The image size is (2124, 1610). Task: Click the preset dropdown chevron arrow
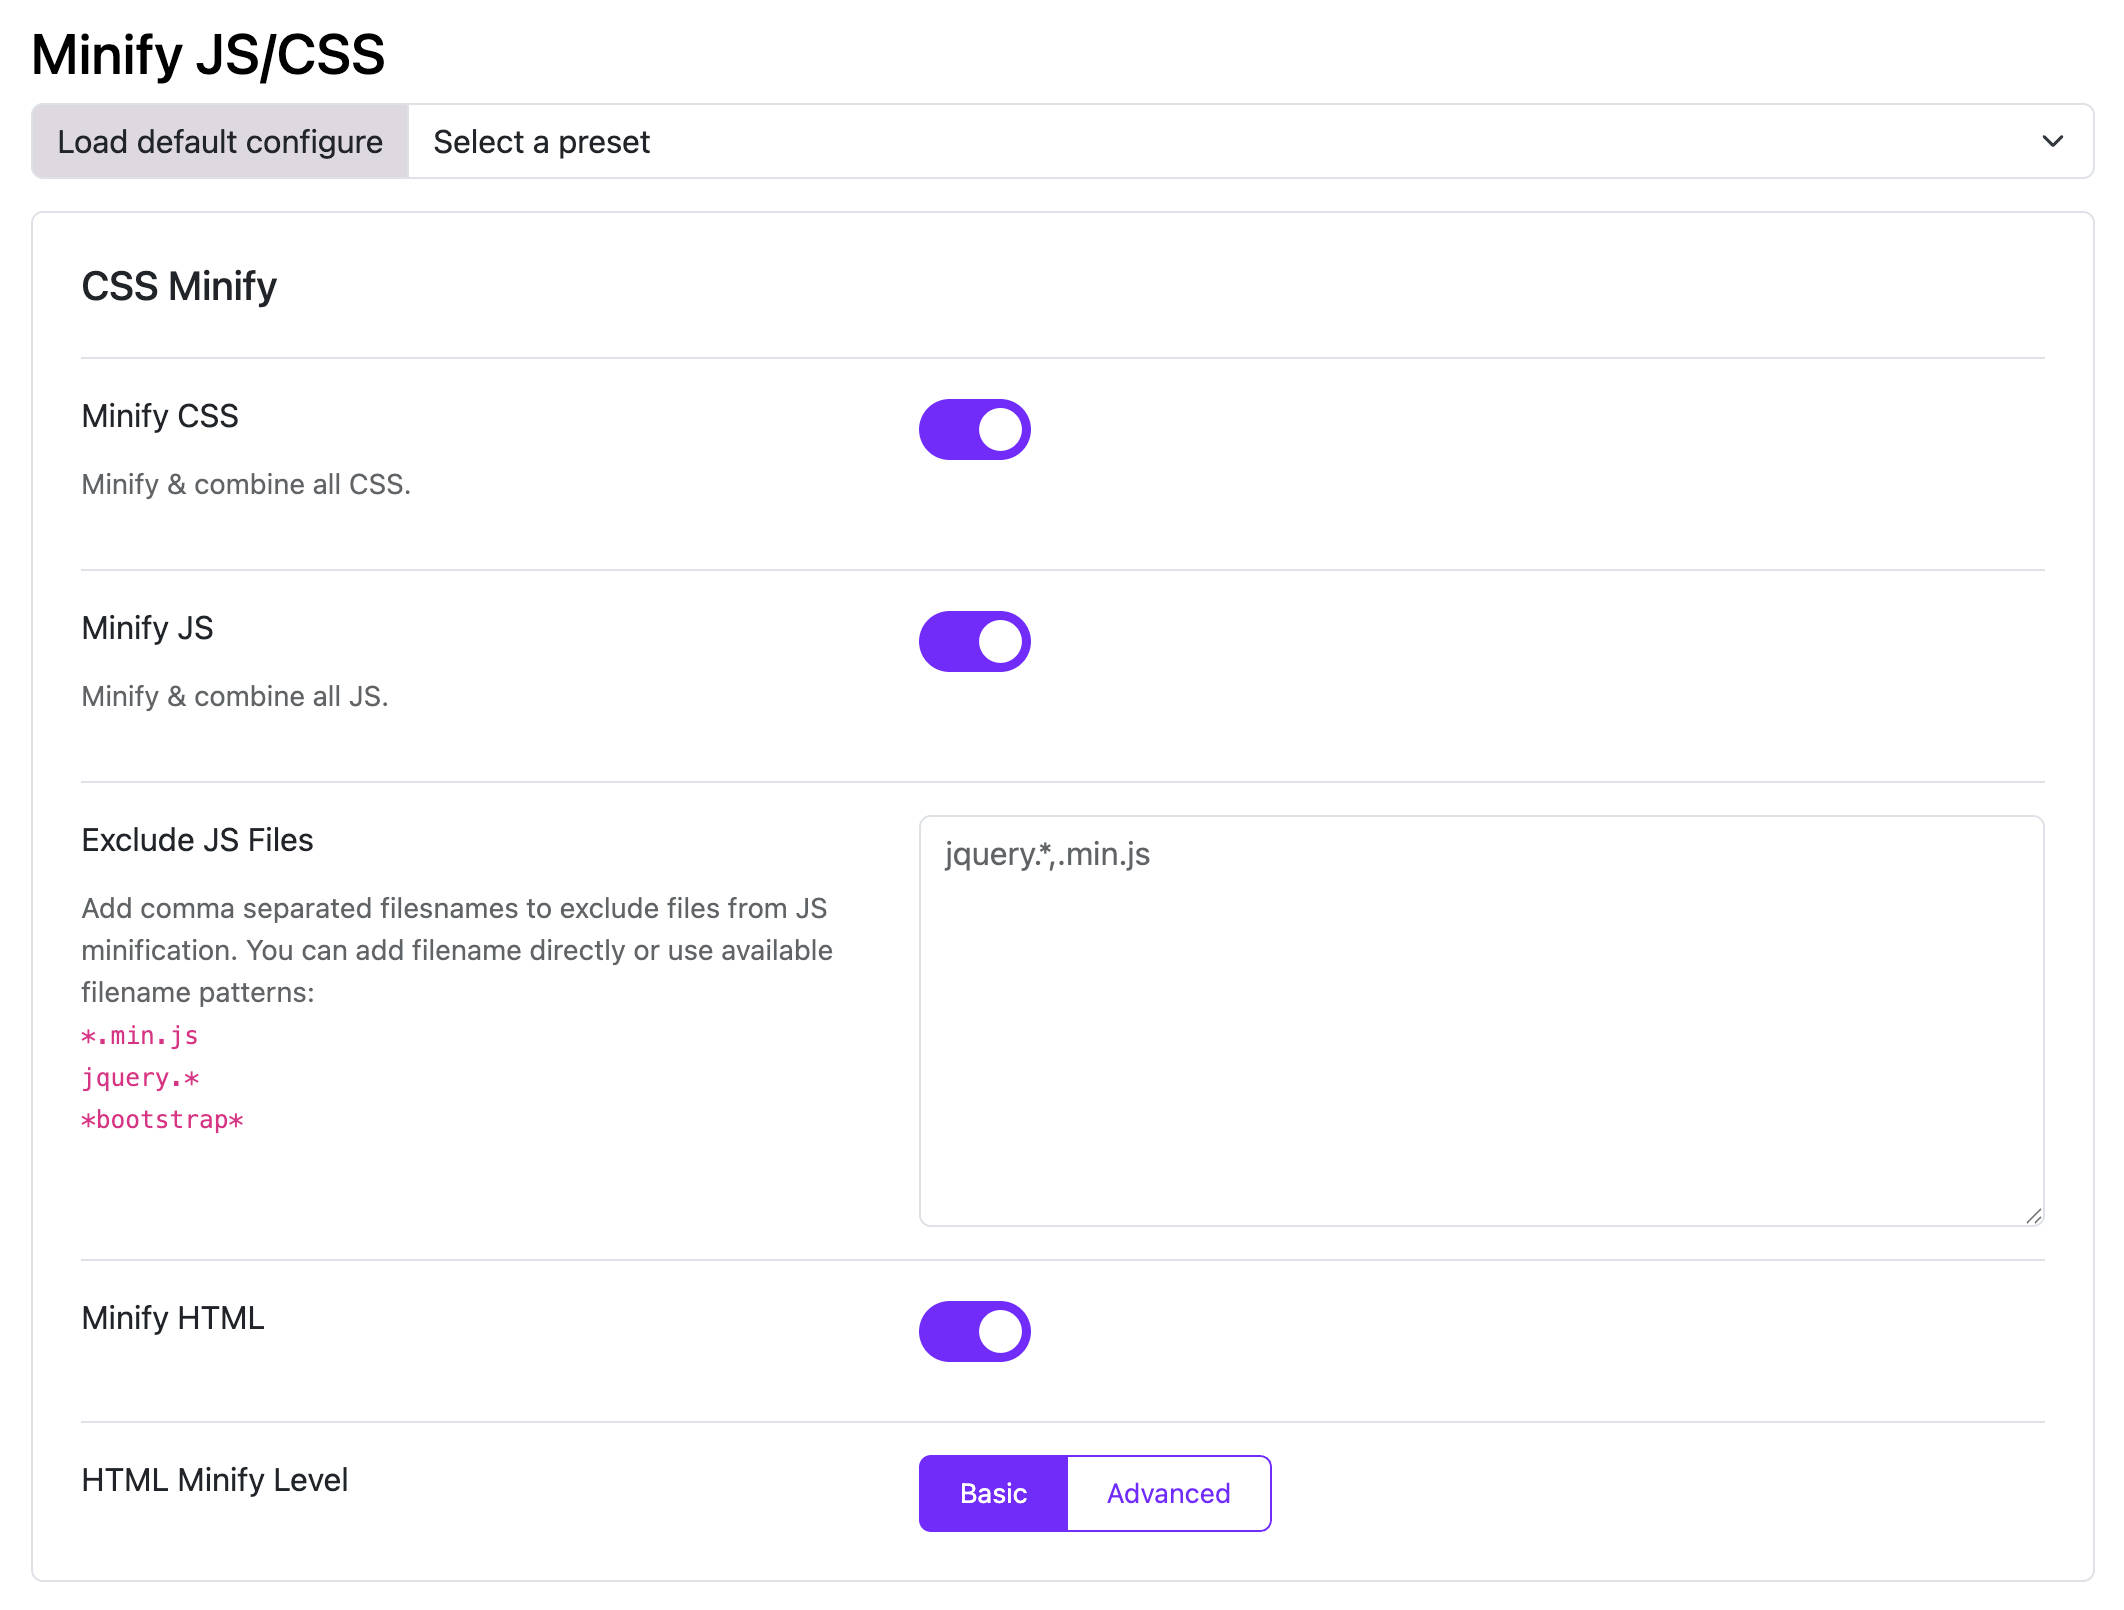2052,142
